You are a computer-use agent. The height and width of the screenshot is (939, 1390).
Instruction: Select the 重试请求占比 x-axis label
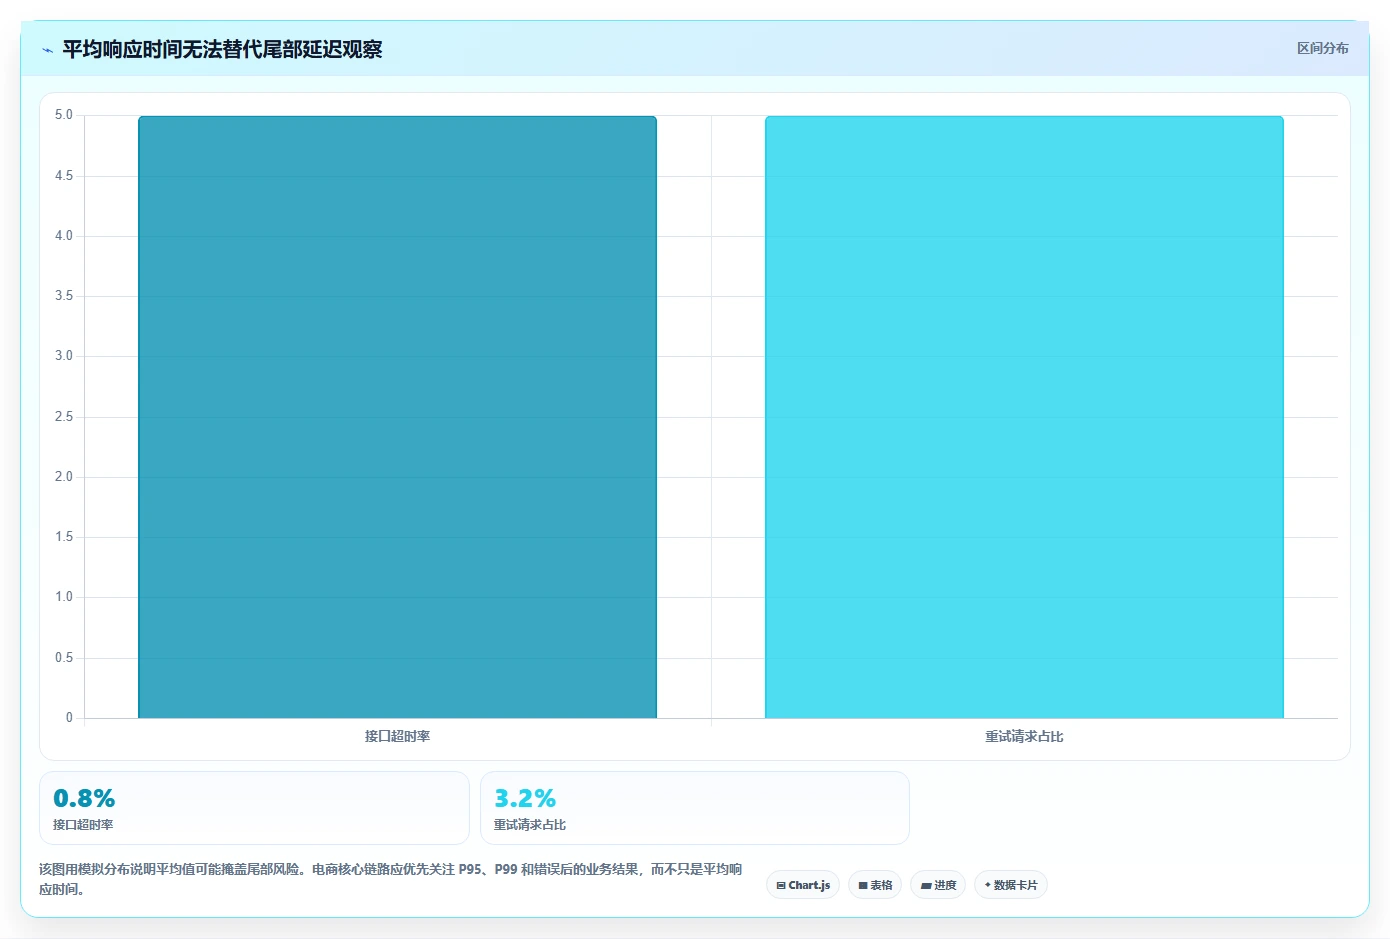(x=1024, y=736)
